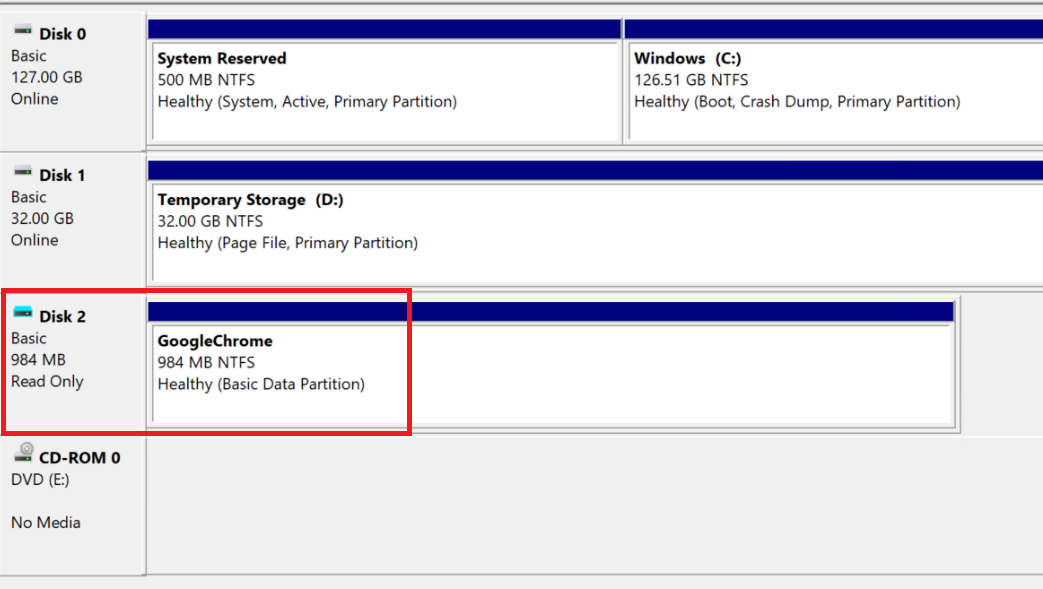
Task: Click the Disk 1 label
Action: 63,176
